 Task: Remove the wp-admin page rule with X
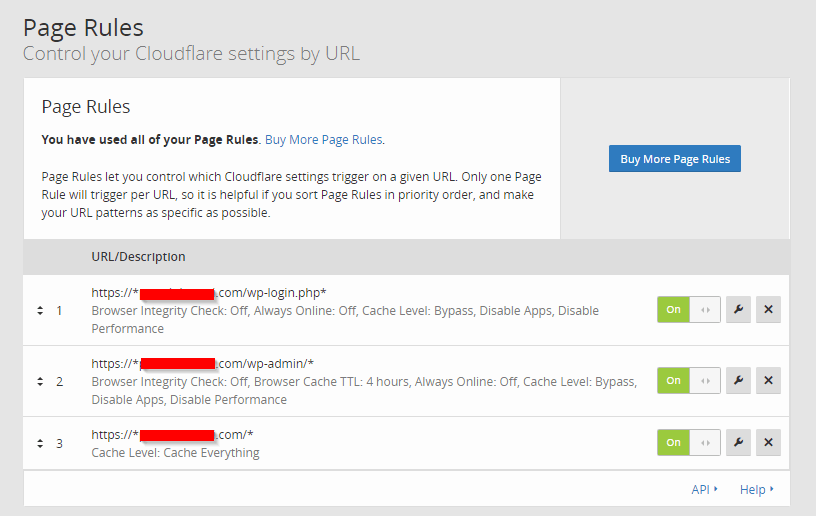point(768,380)
